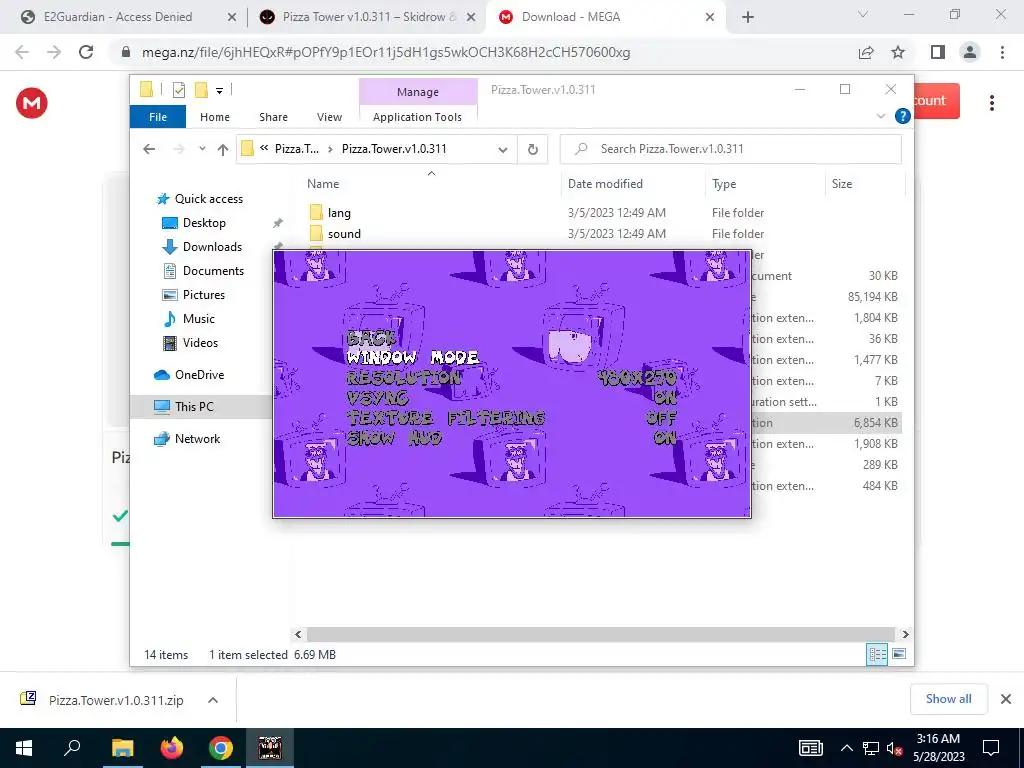Viewport: 1024px width, 768px height.
Task: Open the lang folder
Action: point(339,213)
